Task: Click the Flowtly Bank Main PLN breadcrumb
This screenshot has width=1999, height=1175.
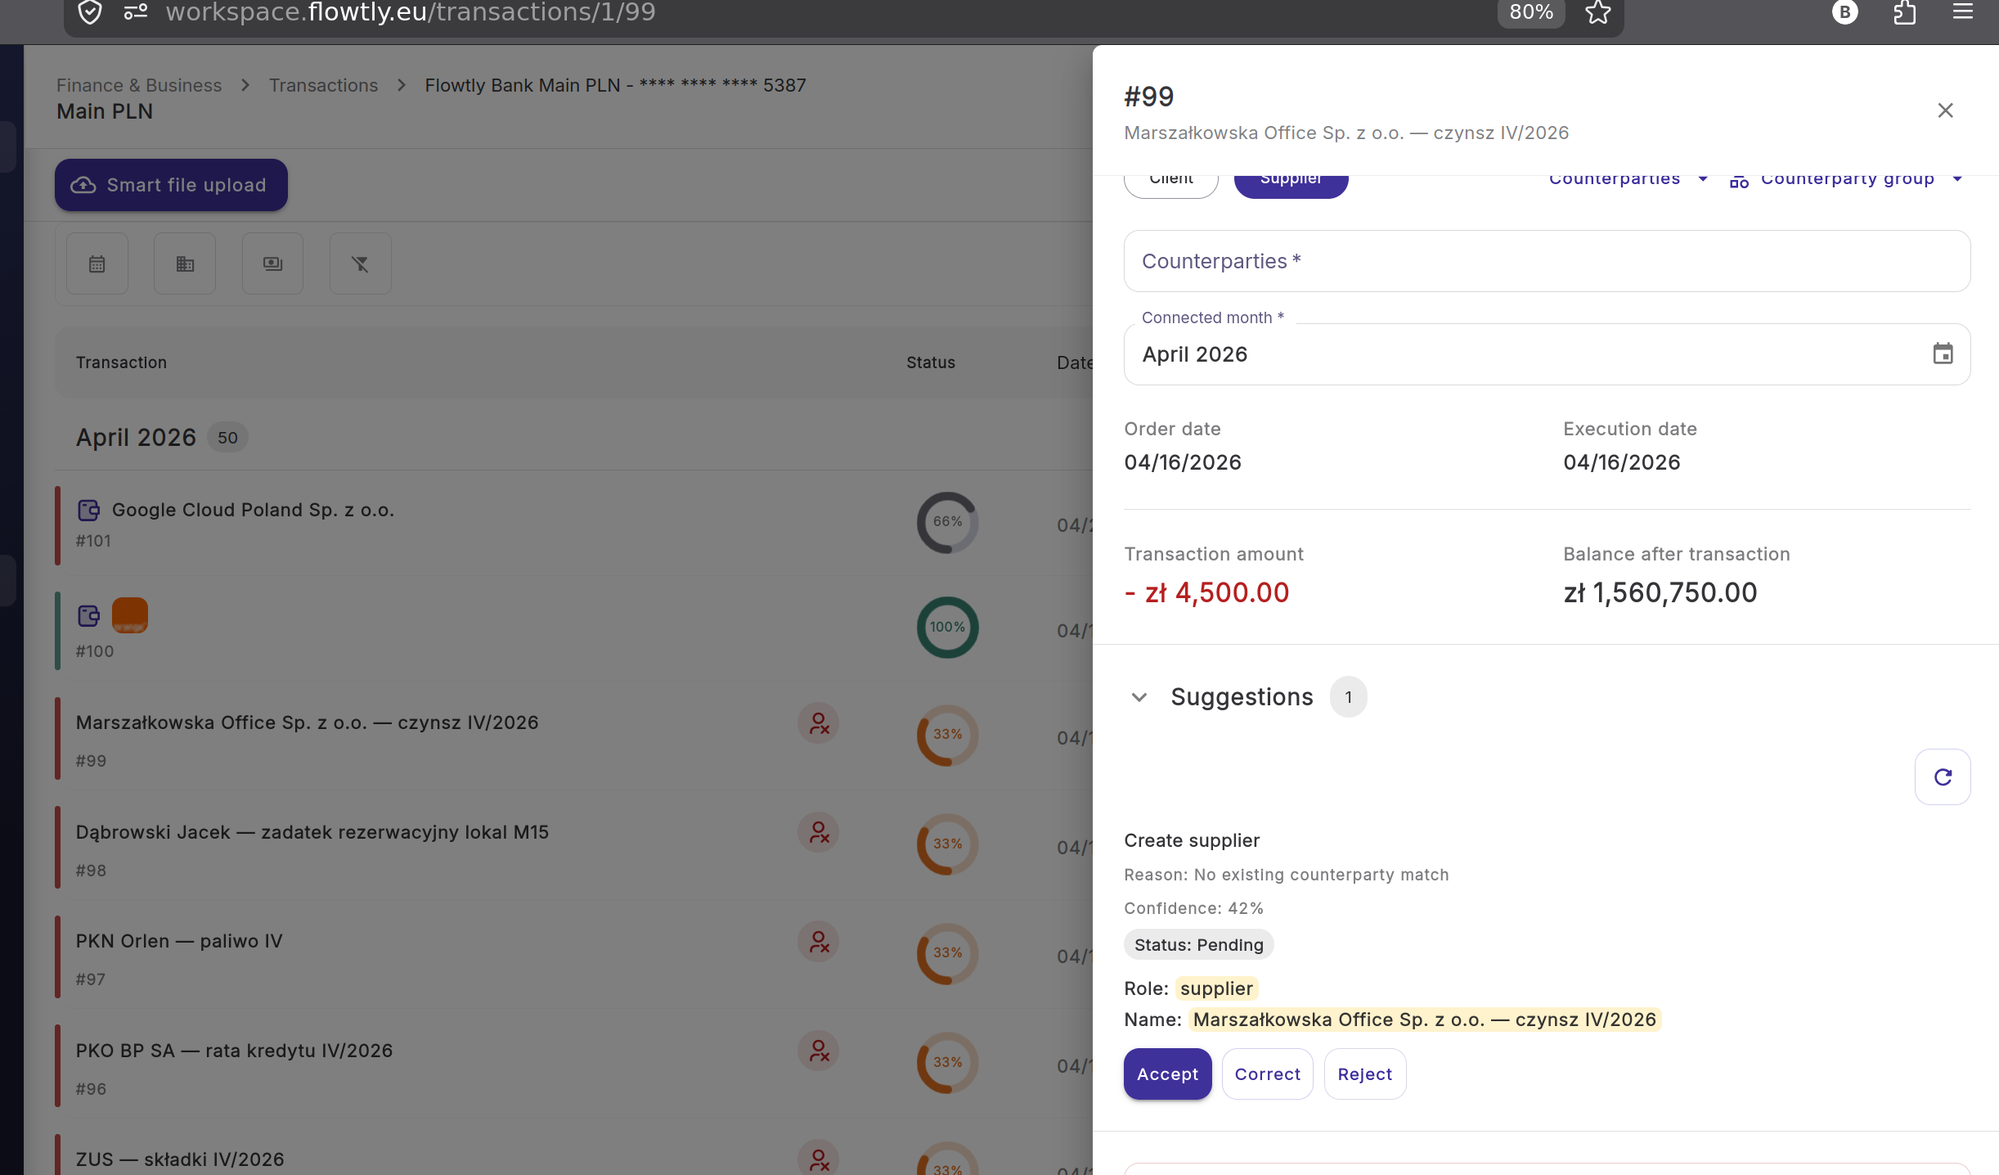Action: pyautogui.click(x=615, y=85)
